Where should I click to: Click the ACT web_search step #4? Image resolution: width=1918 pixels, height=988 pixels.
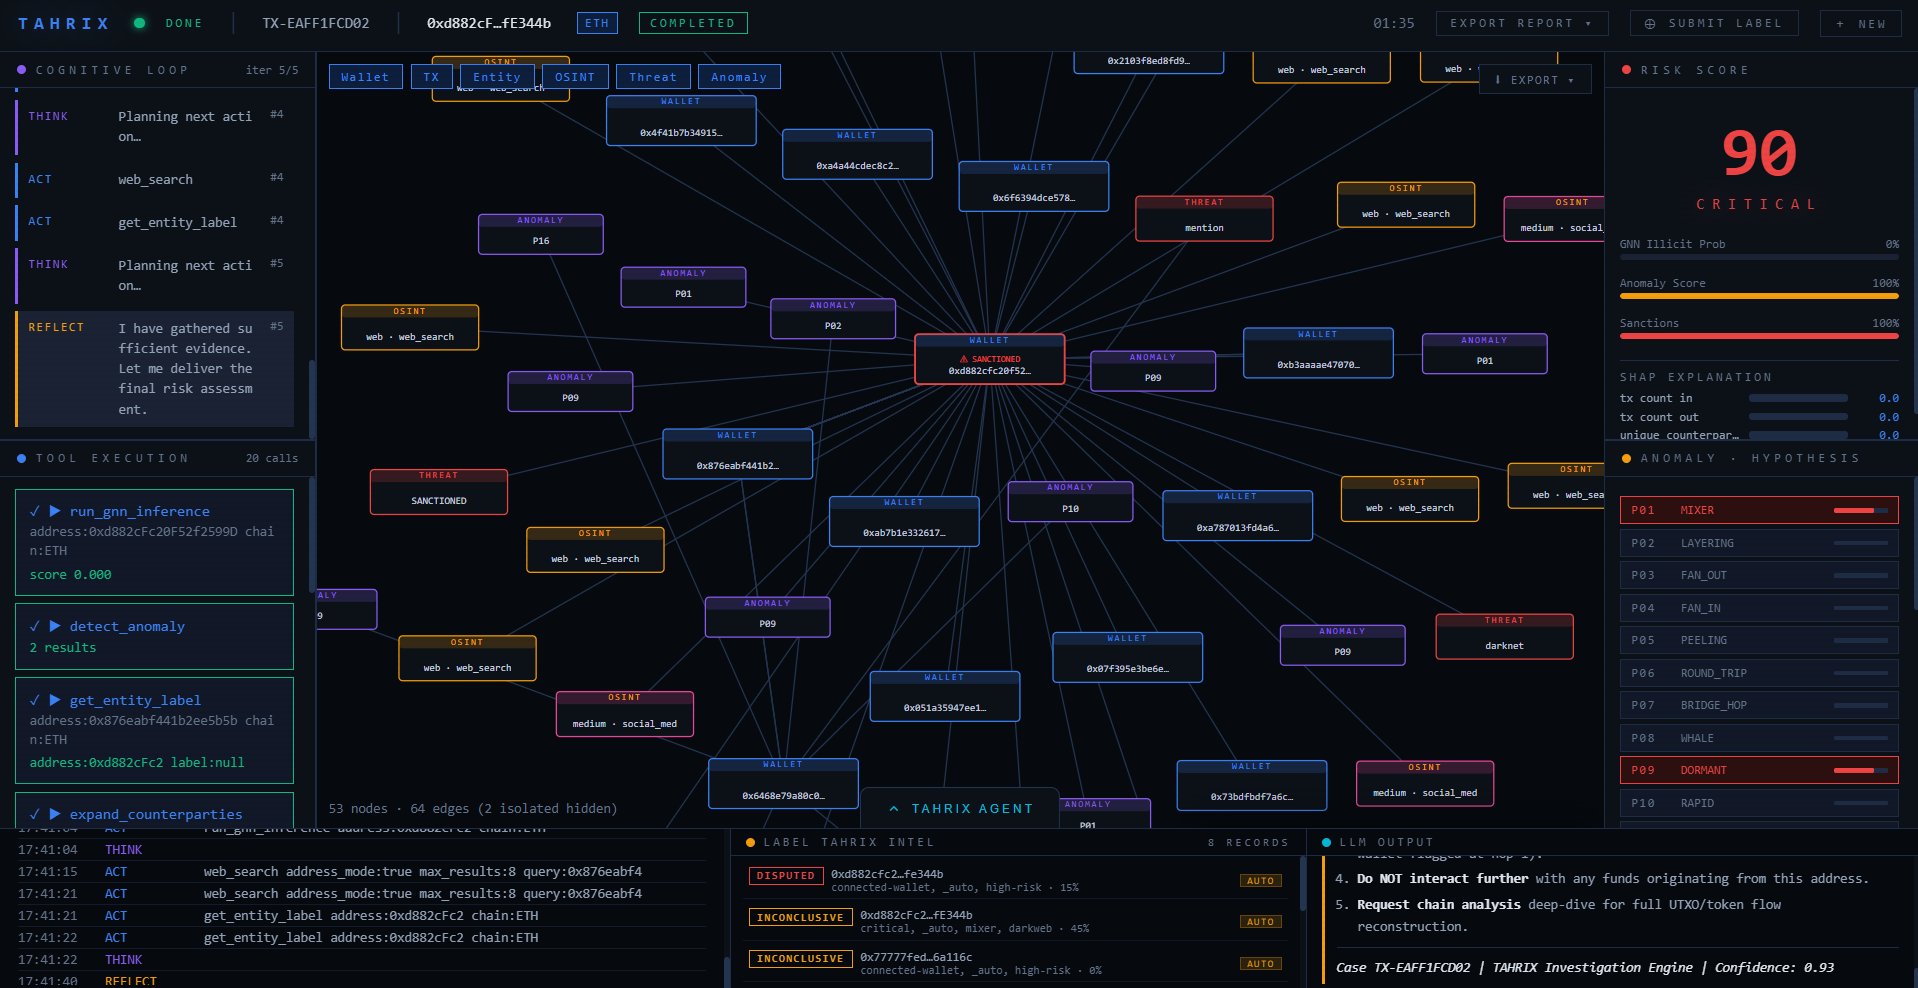coord(155,180)
